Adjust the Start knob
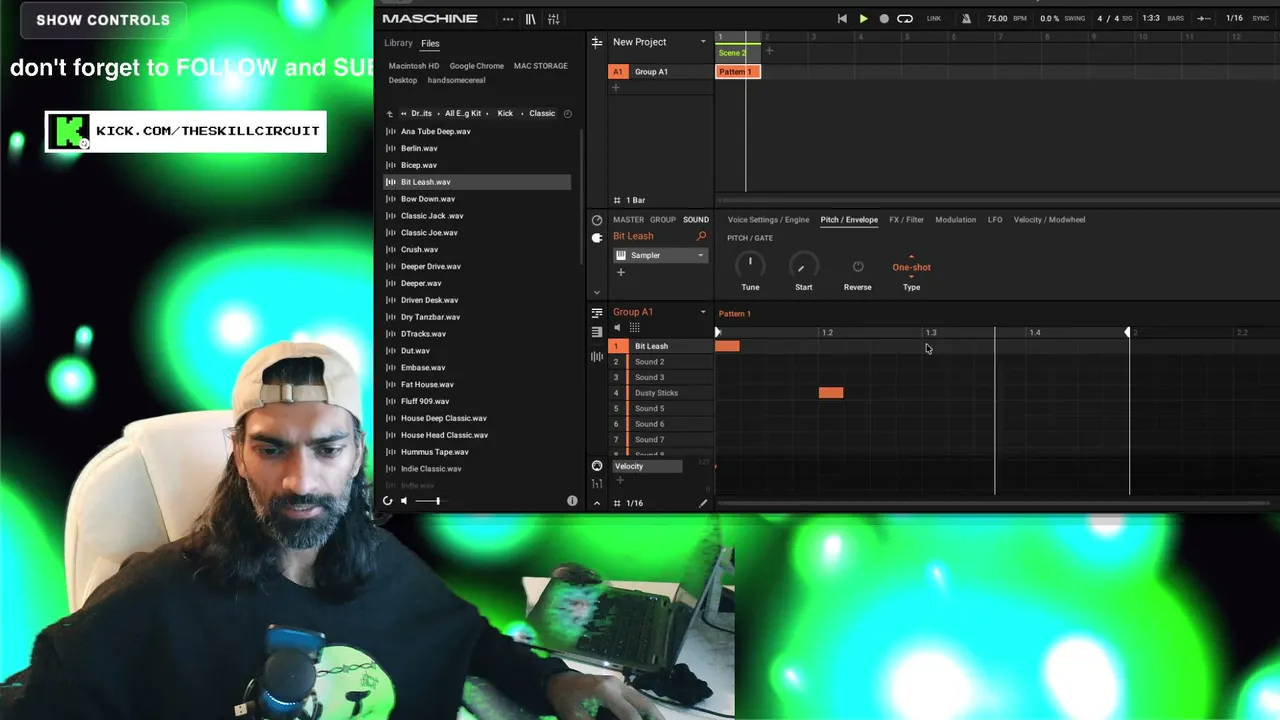Viewport: 1280px width, 720px height. [x=803, y=264]
